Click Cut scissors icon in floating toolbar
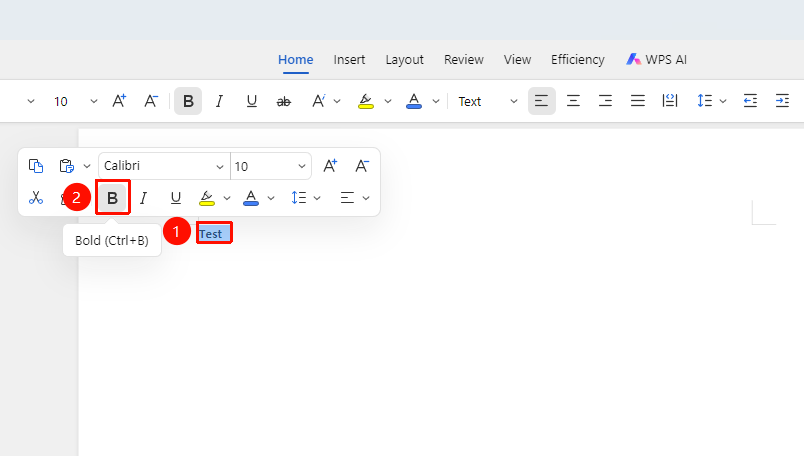This screenshot has width=804, height=456. tap(36, 197)
